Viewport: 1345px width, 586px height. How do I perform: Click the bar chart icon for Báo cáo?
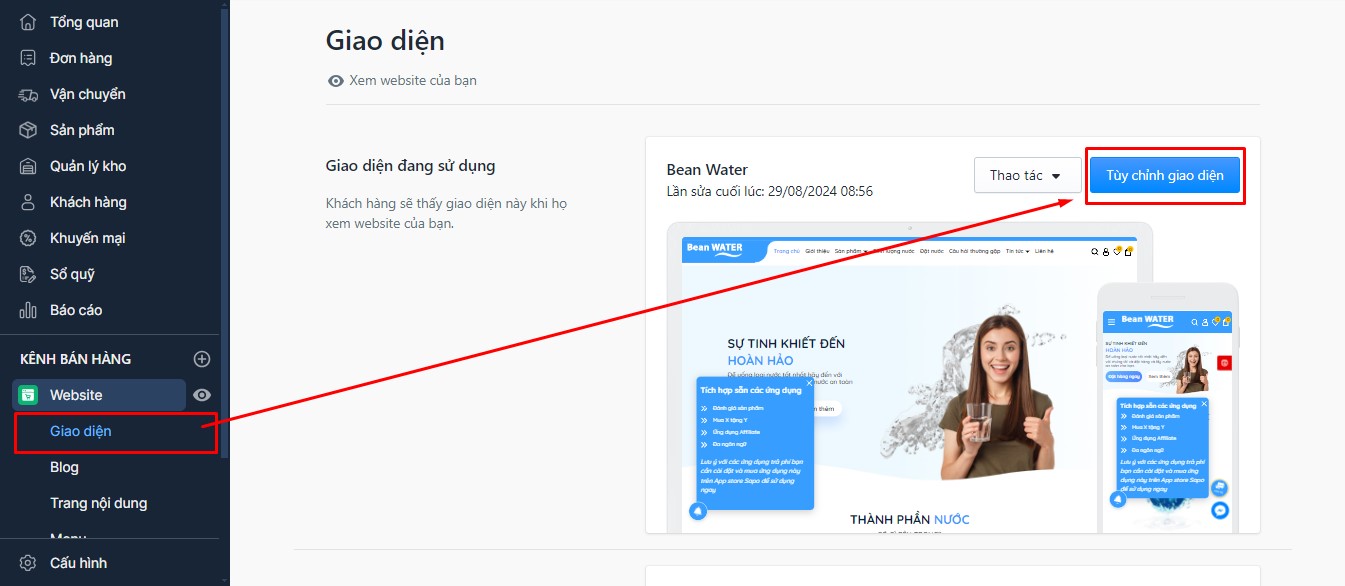[28, 310]
